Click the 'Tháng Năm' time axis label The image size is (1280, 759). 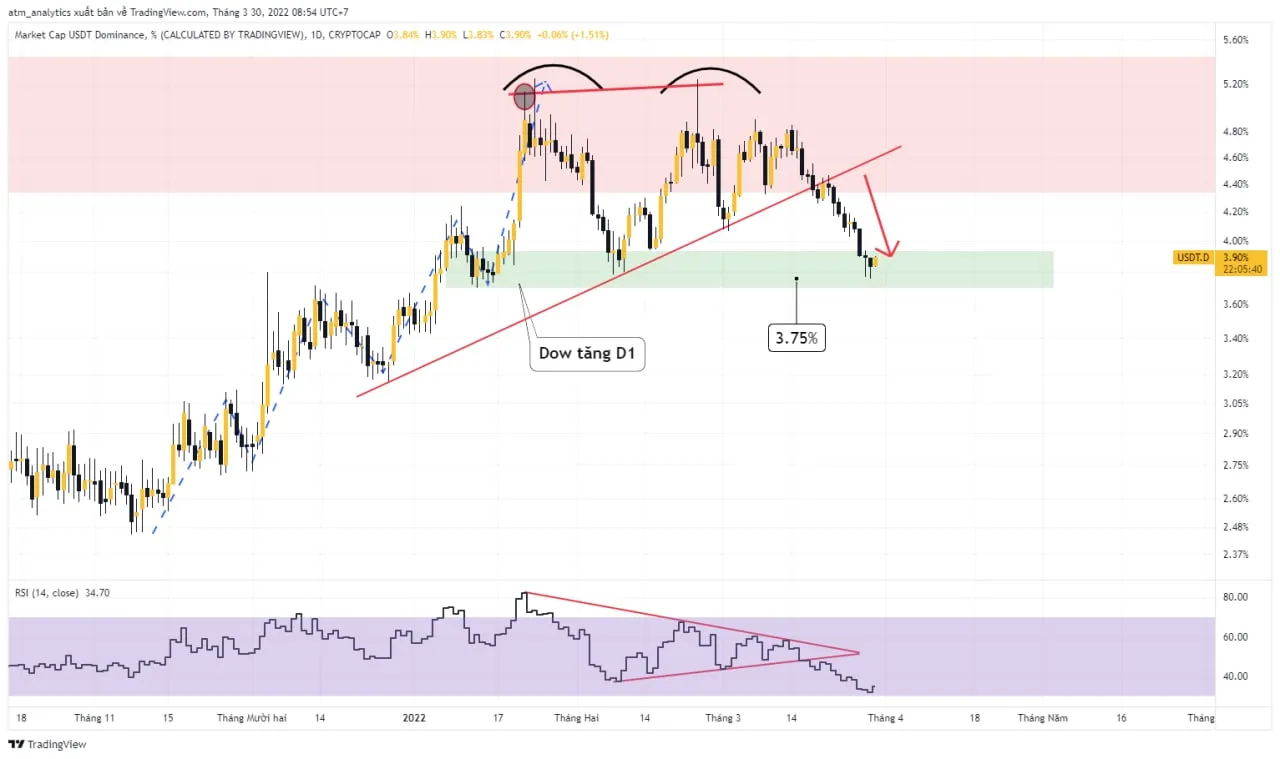pos(1042,718)
